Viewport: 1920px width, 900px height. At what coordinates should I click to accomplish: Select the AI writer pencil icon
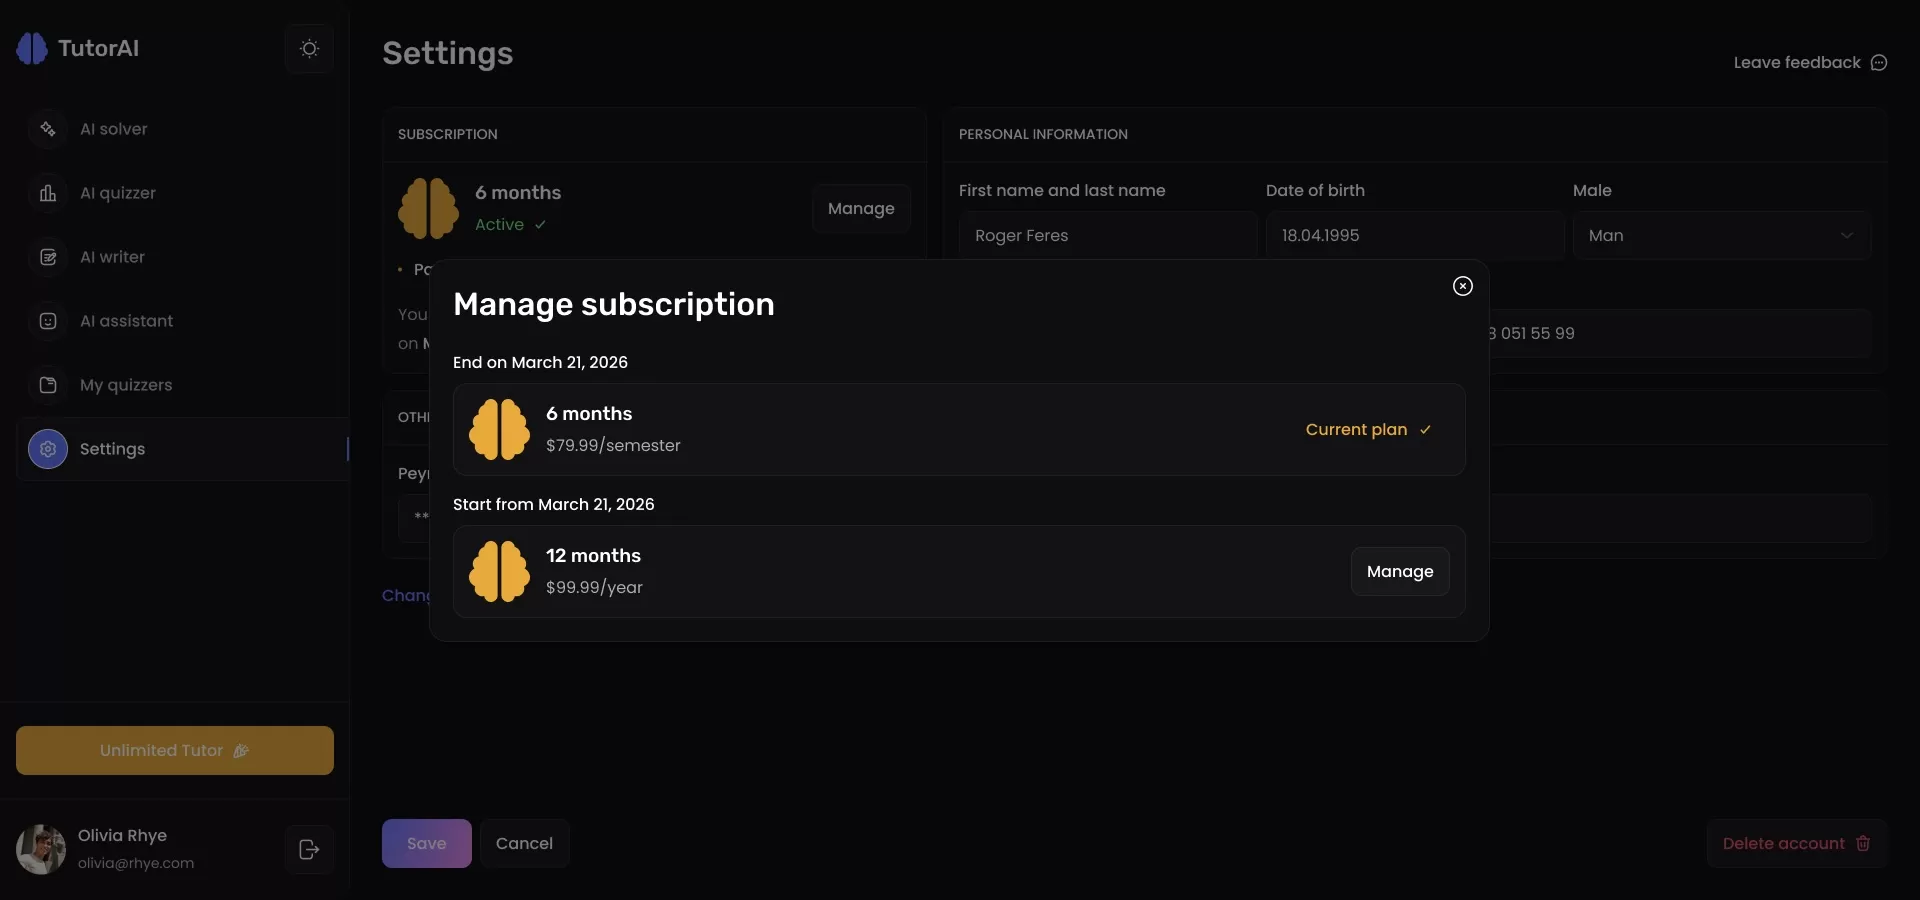click(47, 257)
